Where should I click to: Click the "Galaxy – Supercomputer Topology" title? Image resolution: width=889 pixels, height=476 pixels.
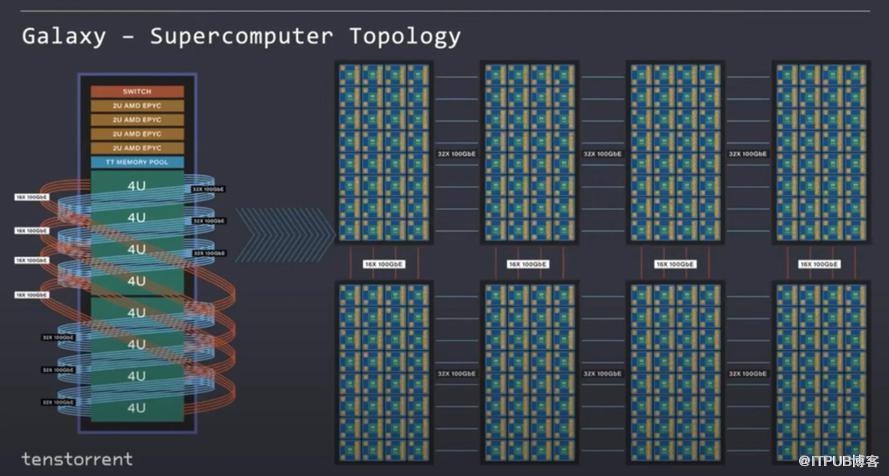[241, 36]
